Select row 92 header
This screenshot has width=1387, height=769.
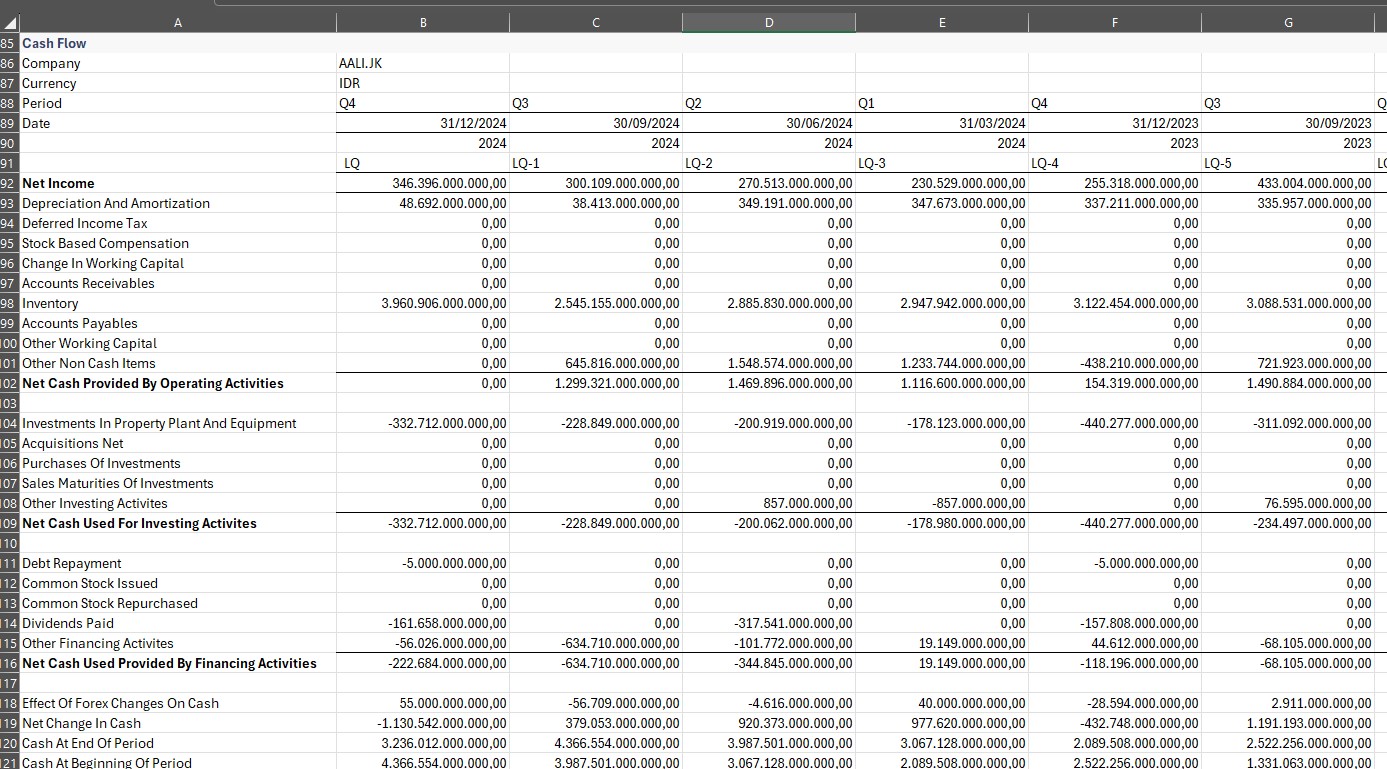(9, 183)
